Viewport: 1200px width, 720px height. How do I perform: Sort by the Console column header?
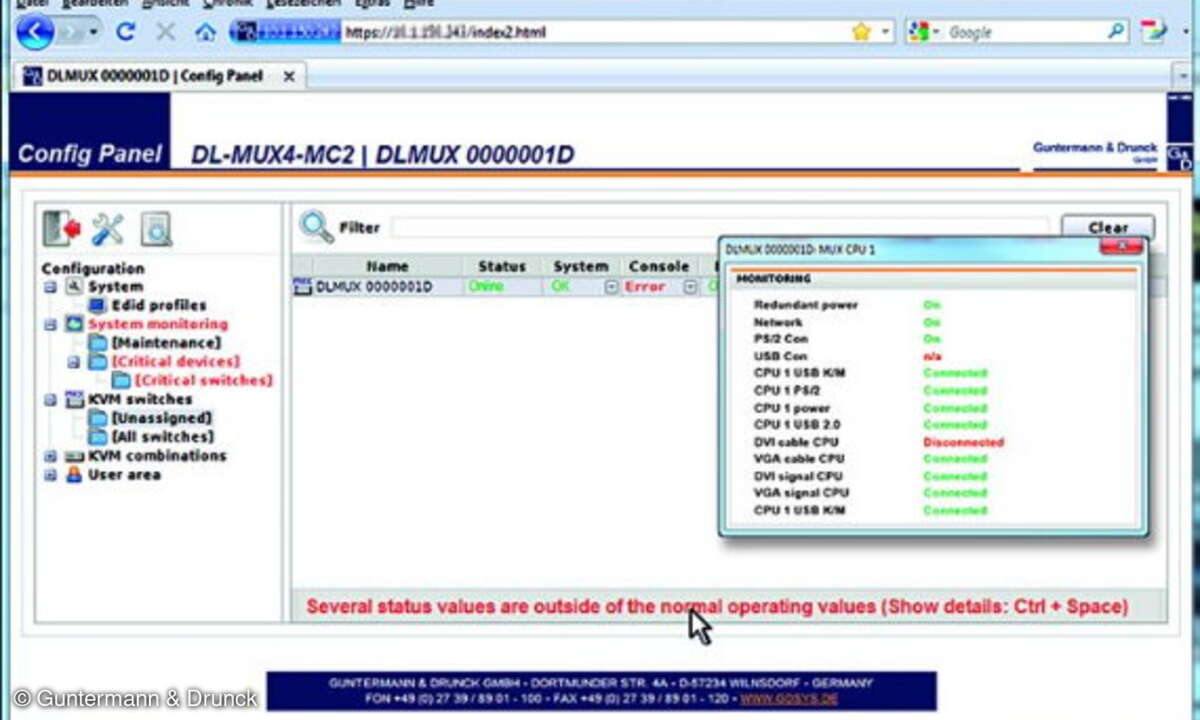pyautogui.click(x=659, y=266)
